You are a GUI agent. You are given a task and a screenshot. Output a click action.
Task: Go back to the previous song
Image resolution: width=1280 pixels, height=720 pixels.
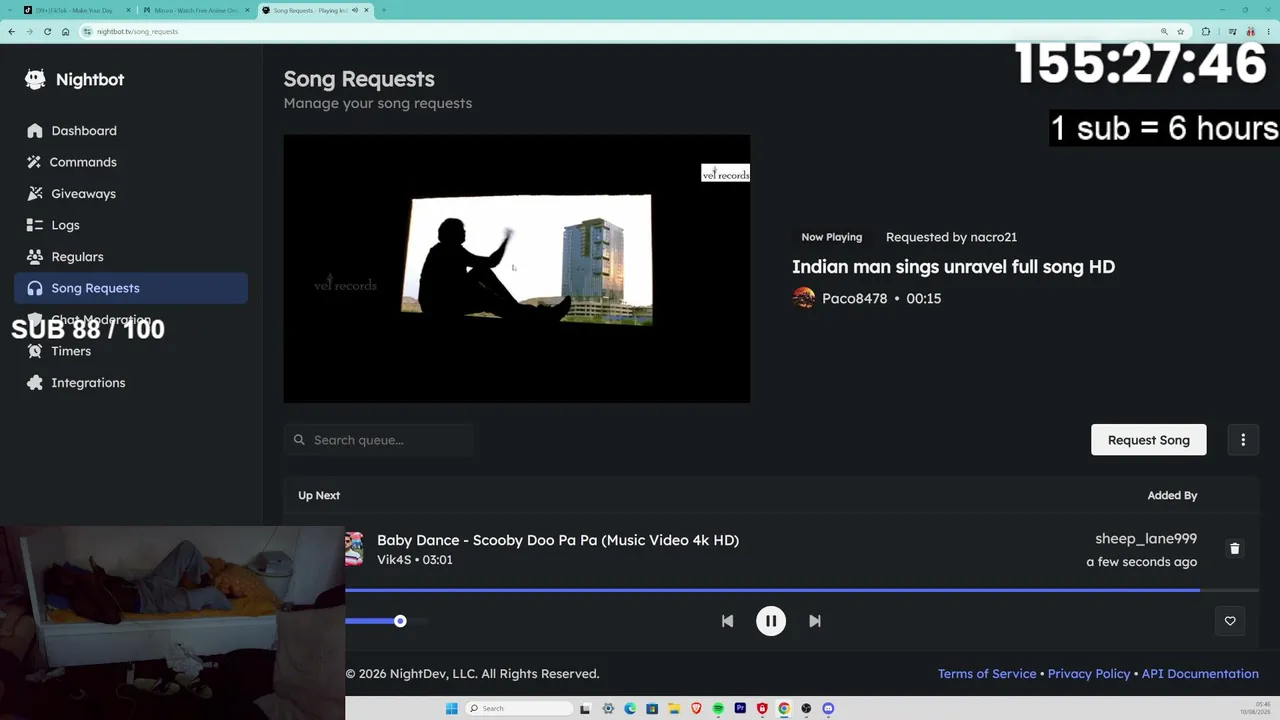tap(727, 621)
